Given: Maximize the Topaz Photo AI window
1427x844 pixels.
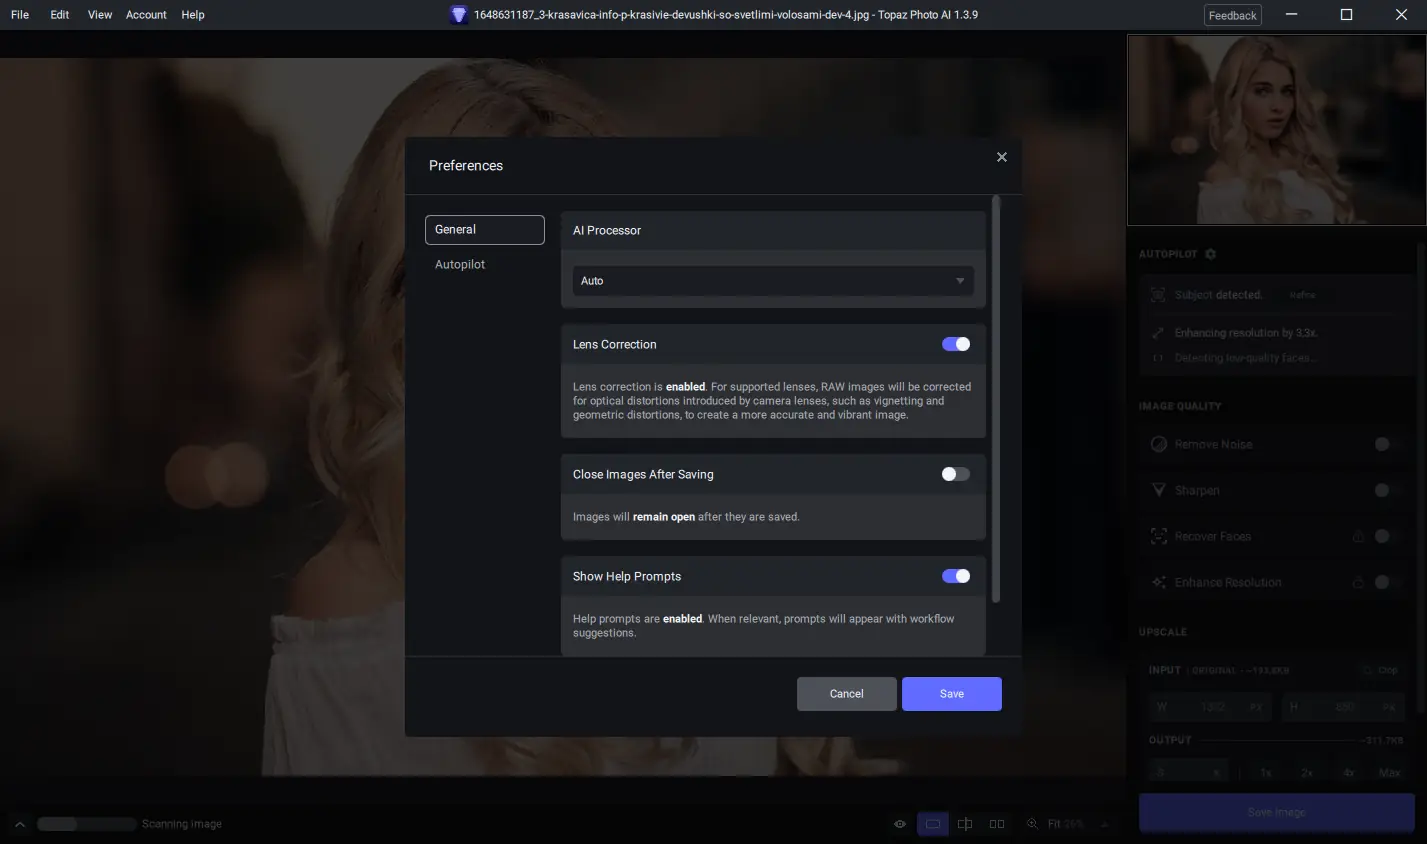Looking at the screenshot, I should click(1346, 15).
